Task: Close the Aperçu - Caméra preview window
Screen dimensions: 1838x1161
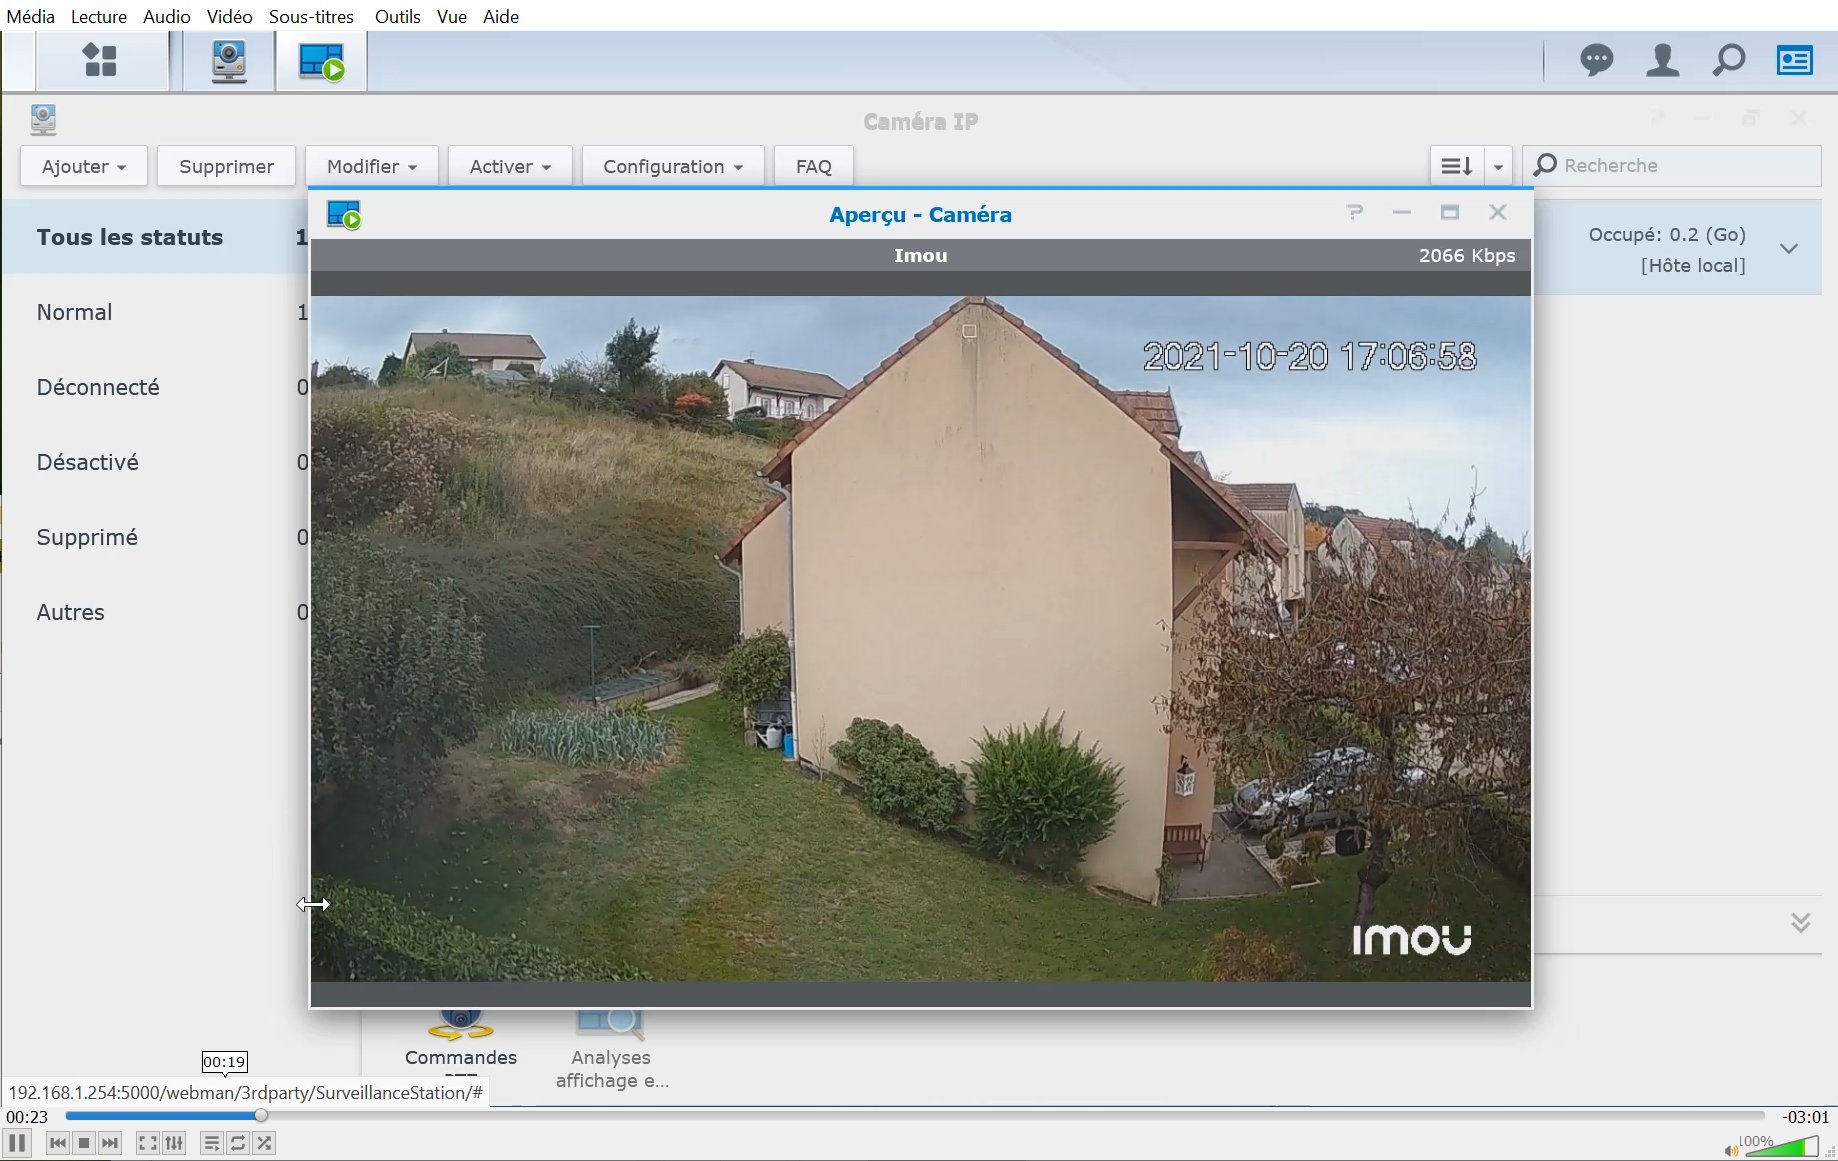Action: 1497,212
